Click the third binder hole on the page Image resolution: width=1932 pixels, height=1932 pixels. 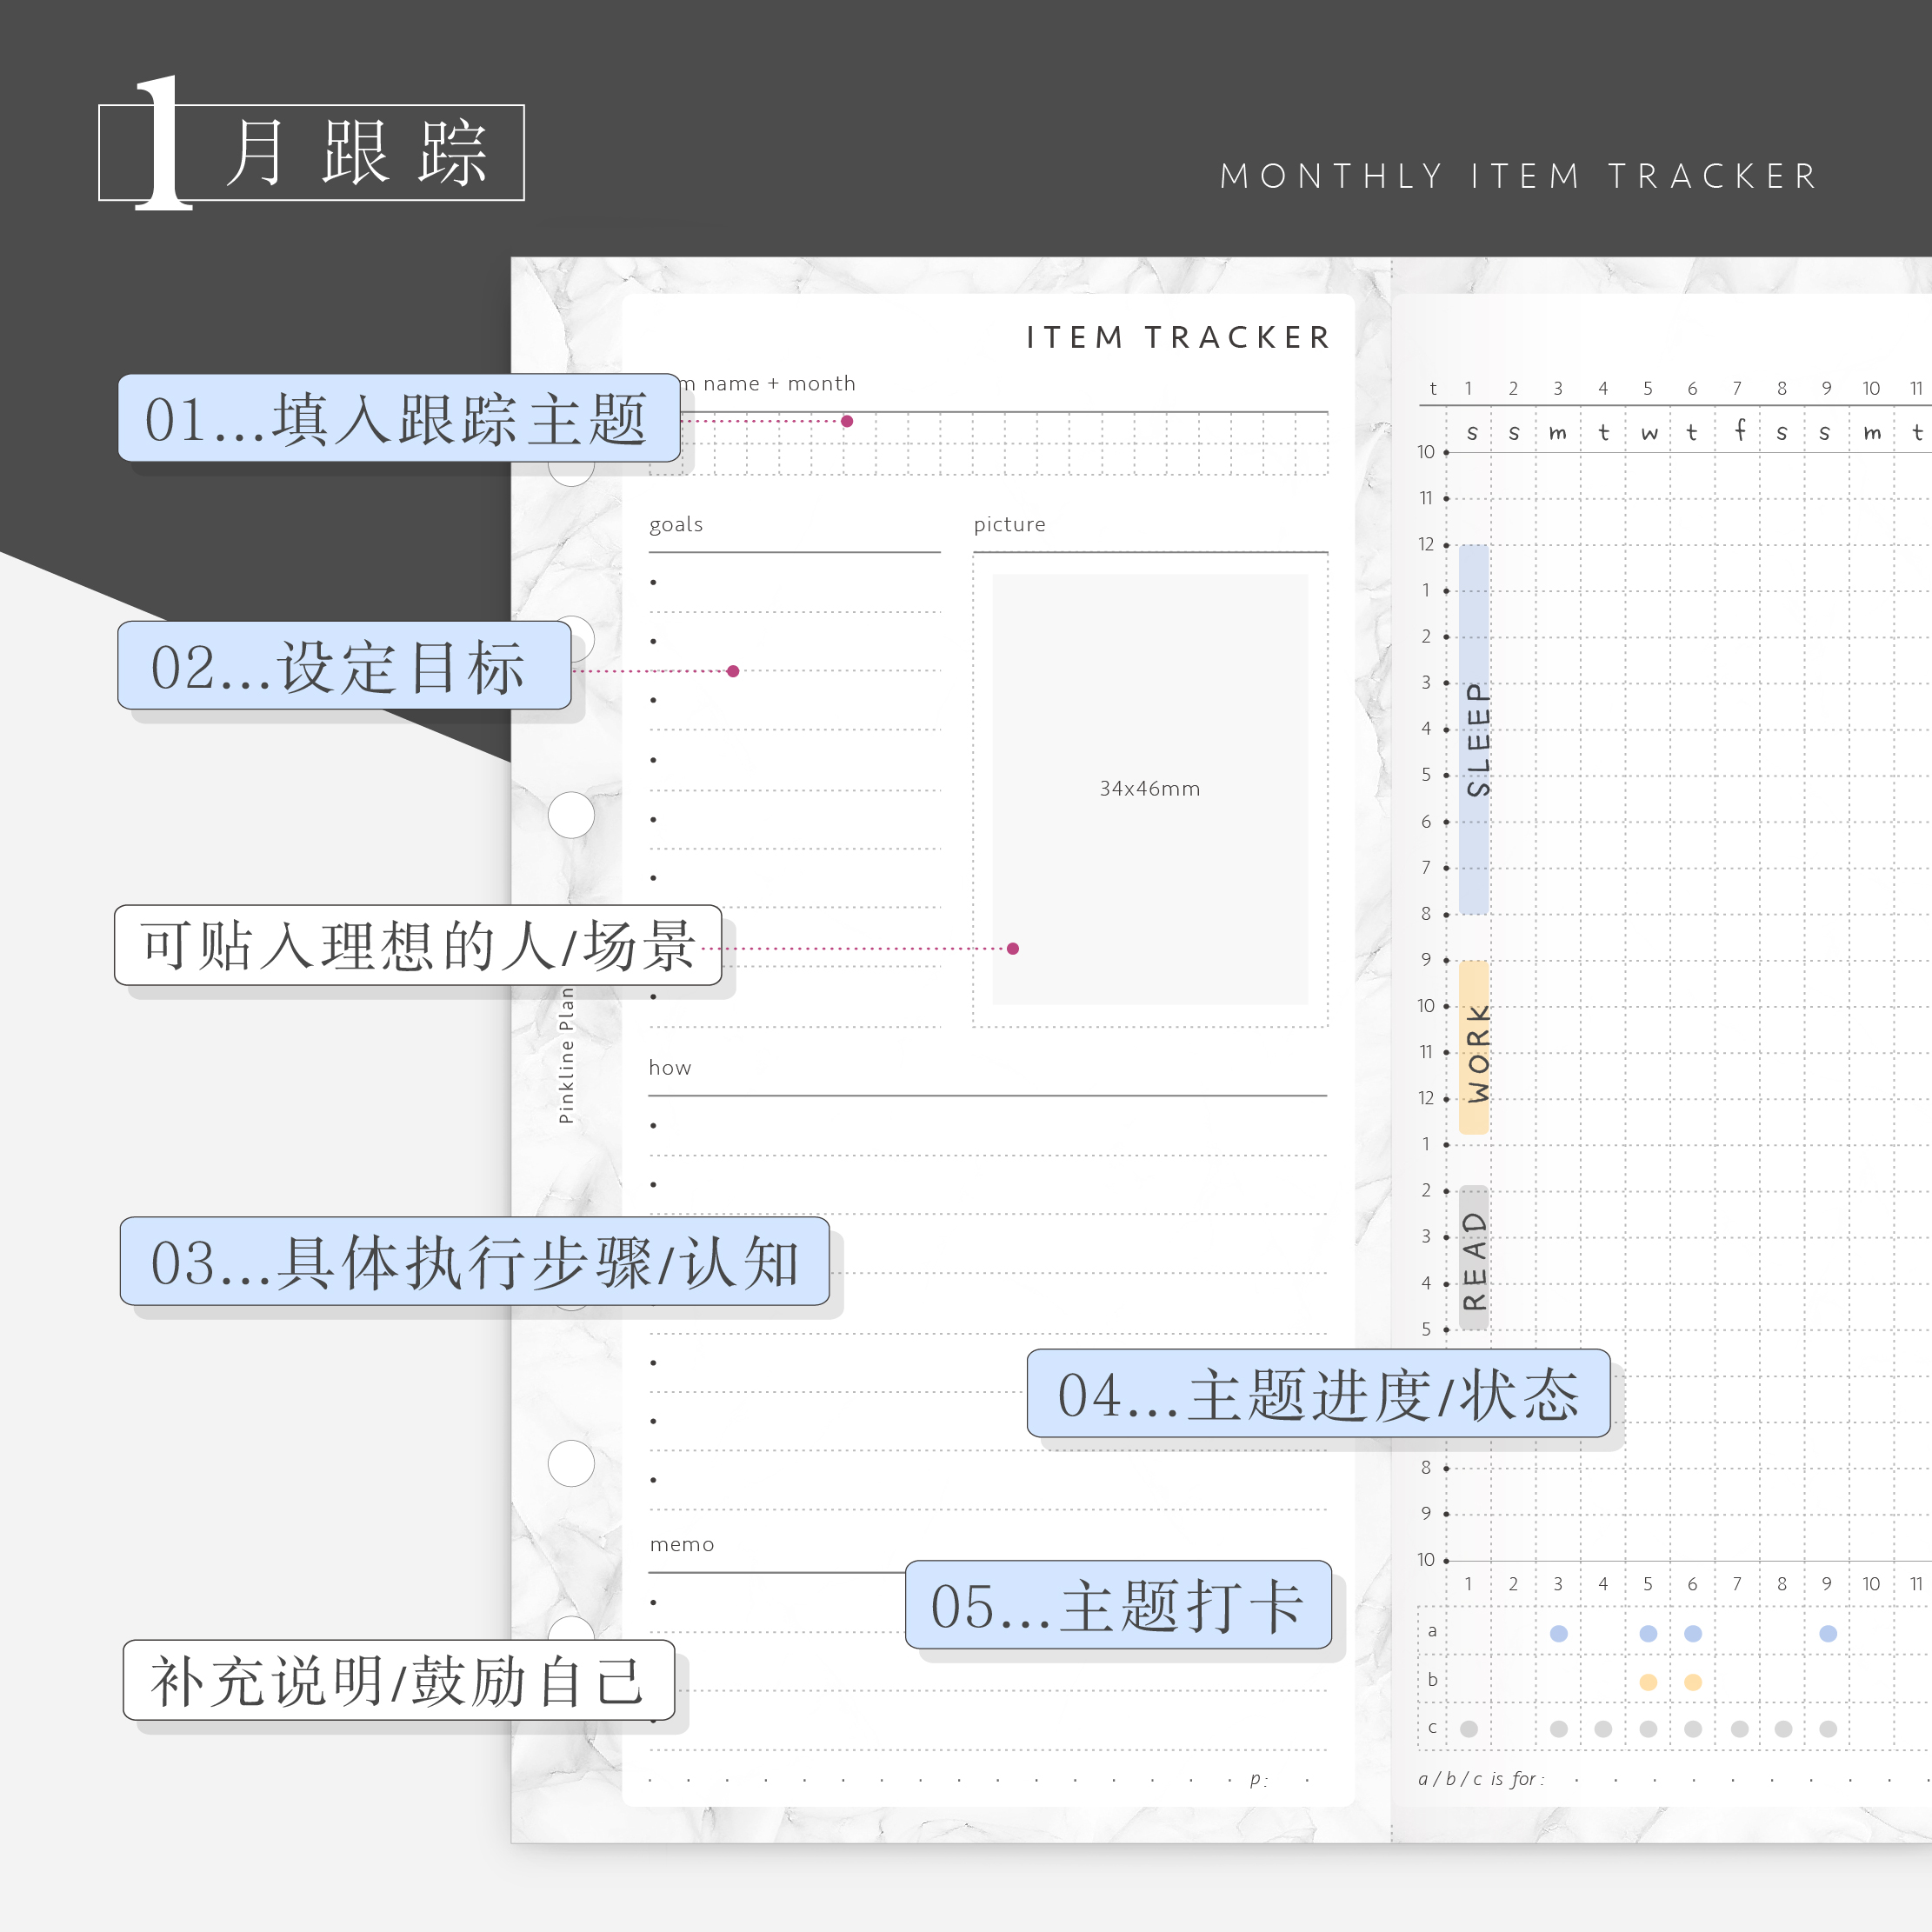point(571,815)
